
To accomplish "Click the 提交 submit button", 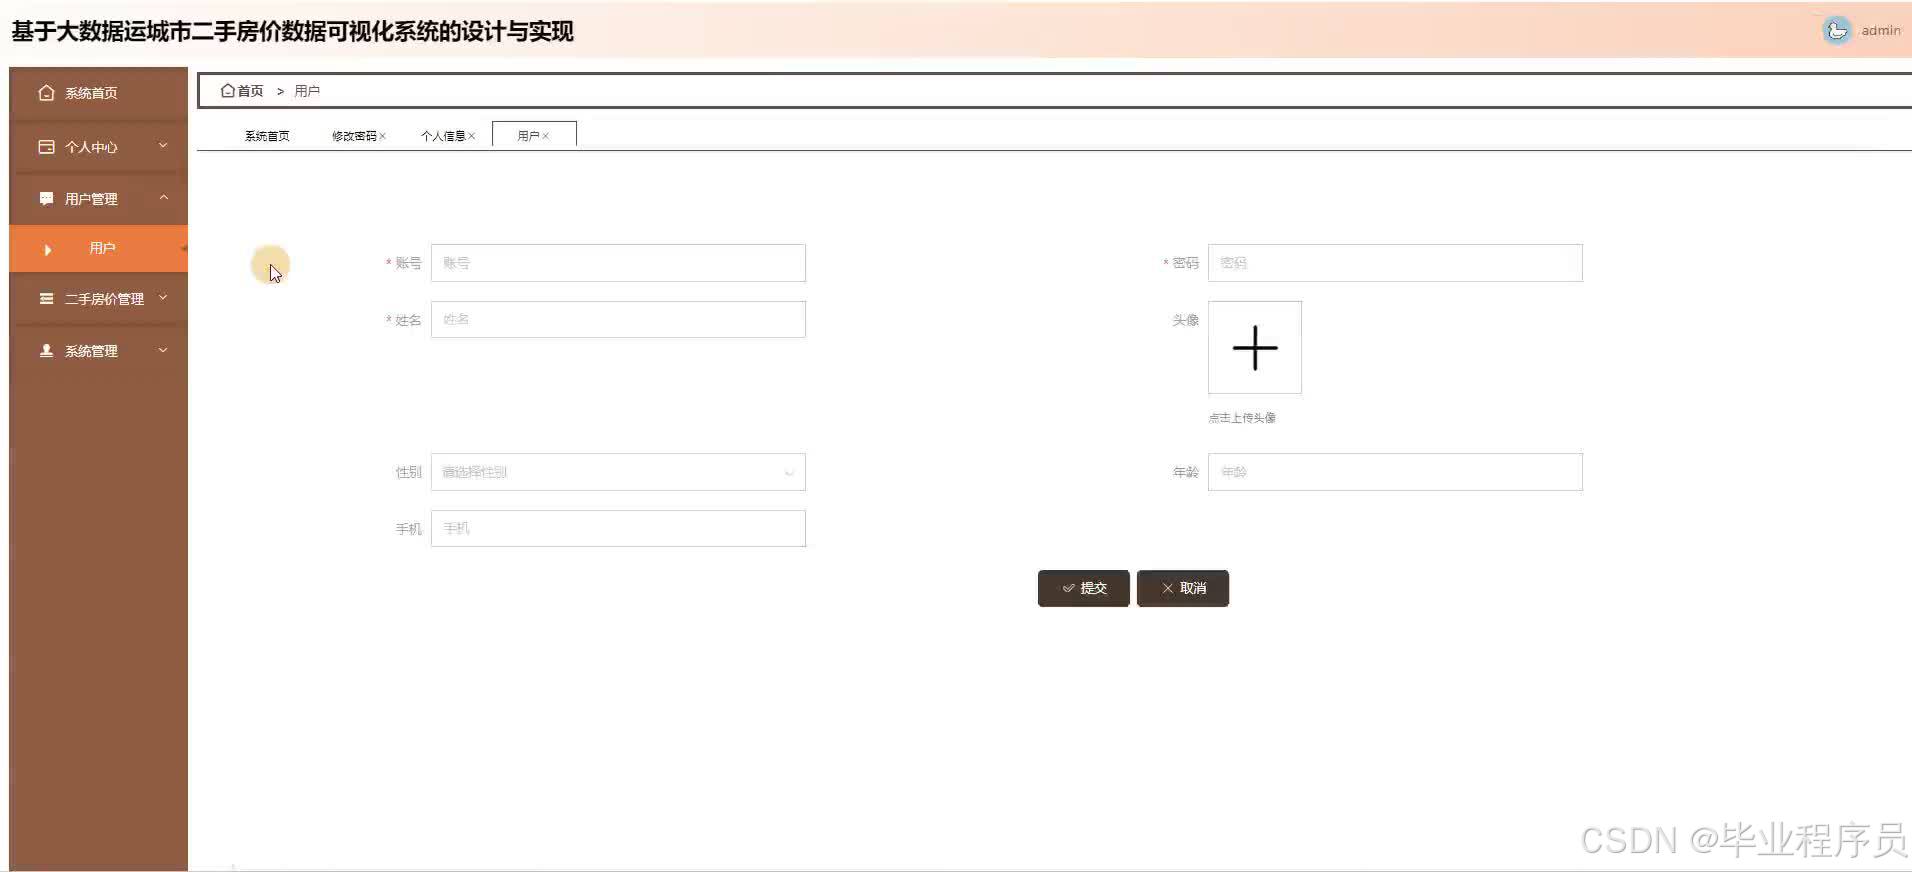I will point(1084,588).
